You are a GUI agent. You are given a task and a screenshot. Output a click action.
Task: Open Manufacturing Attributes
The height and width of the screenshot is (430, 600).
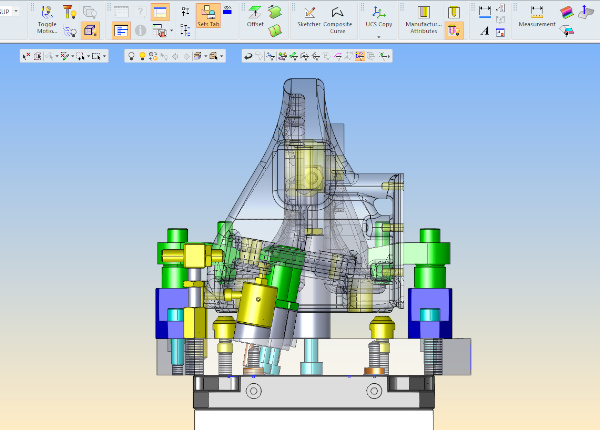(423, 17)
